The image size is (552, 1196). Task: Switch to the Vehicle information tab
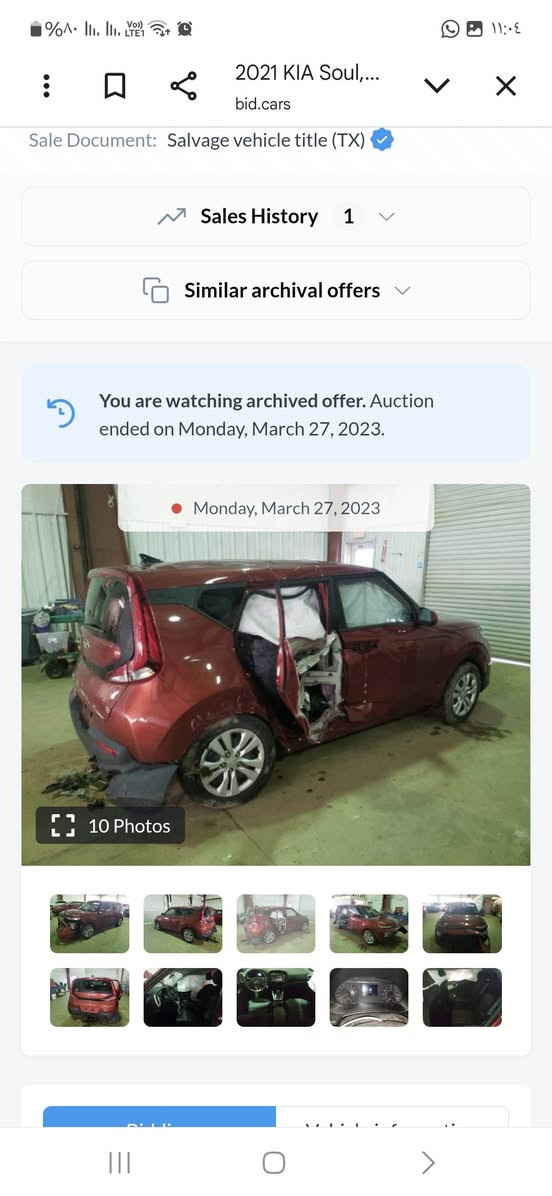(x=392, y=1117)
